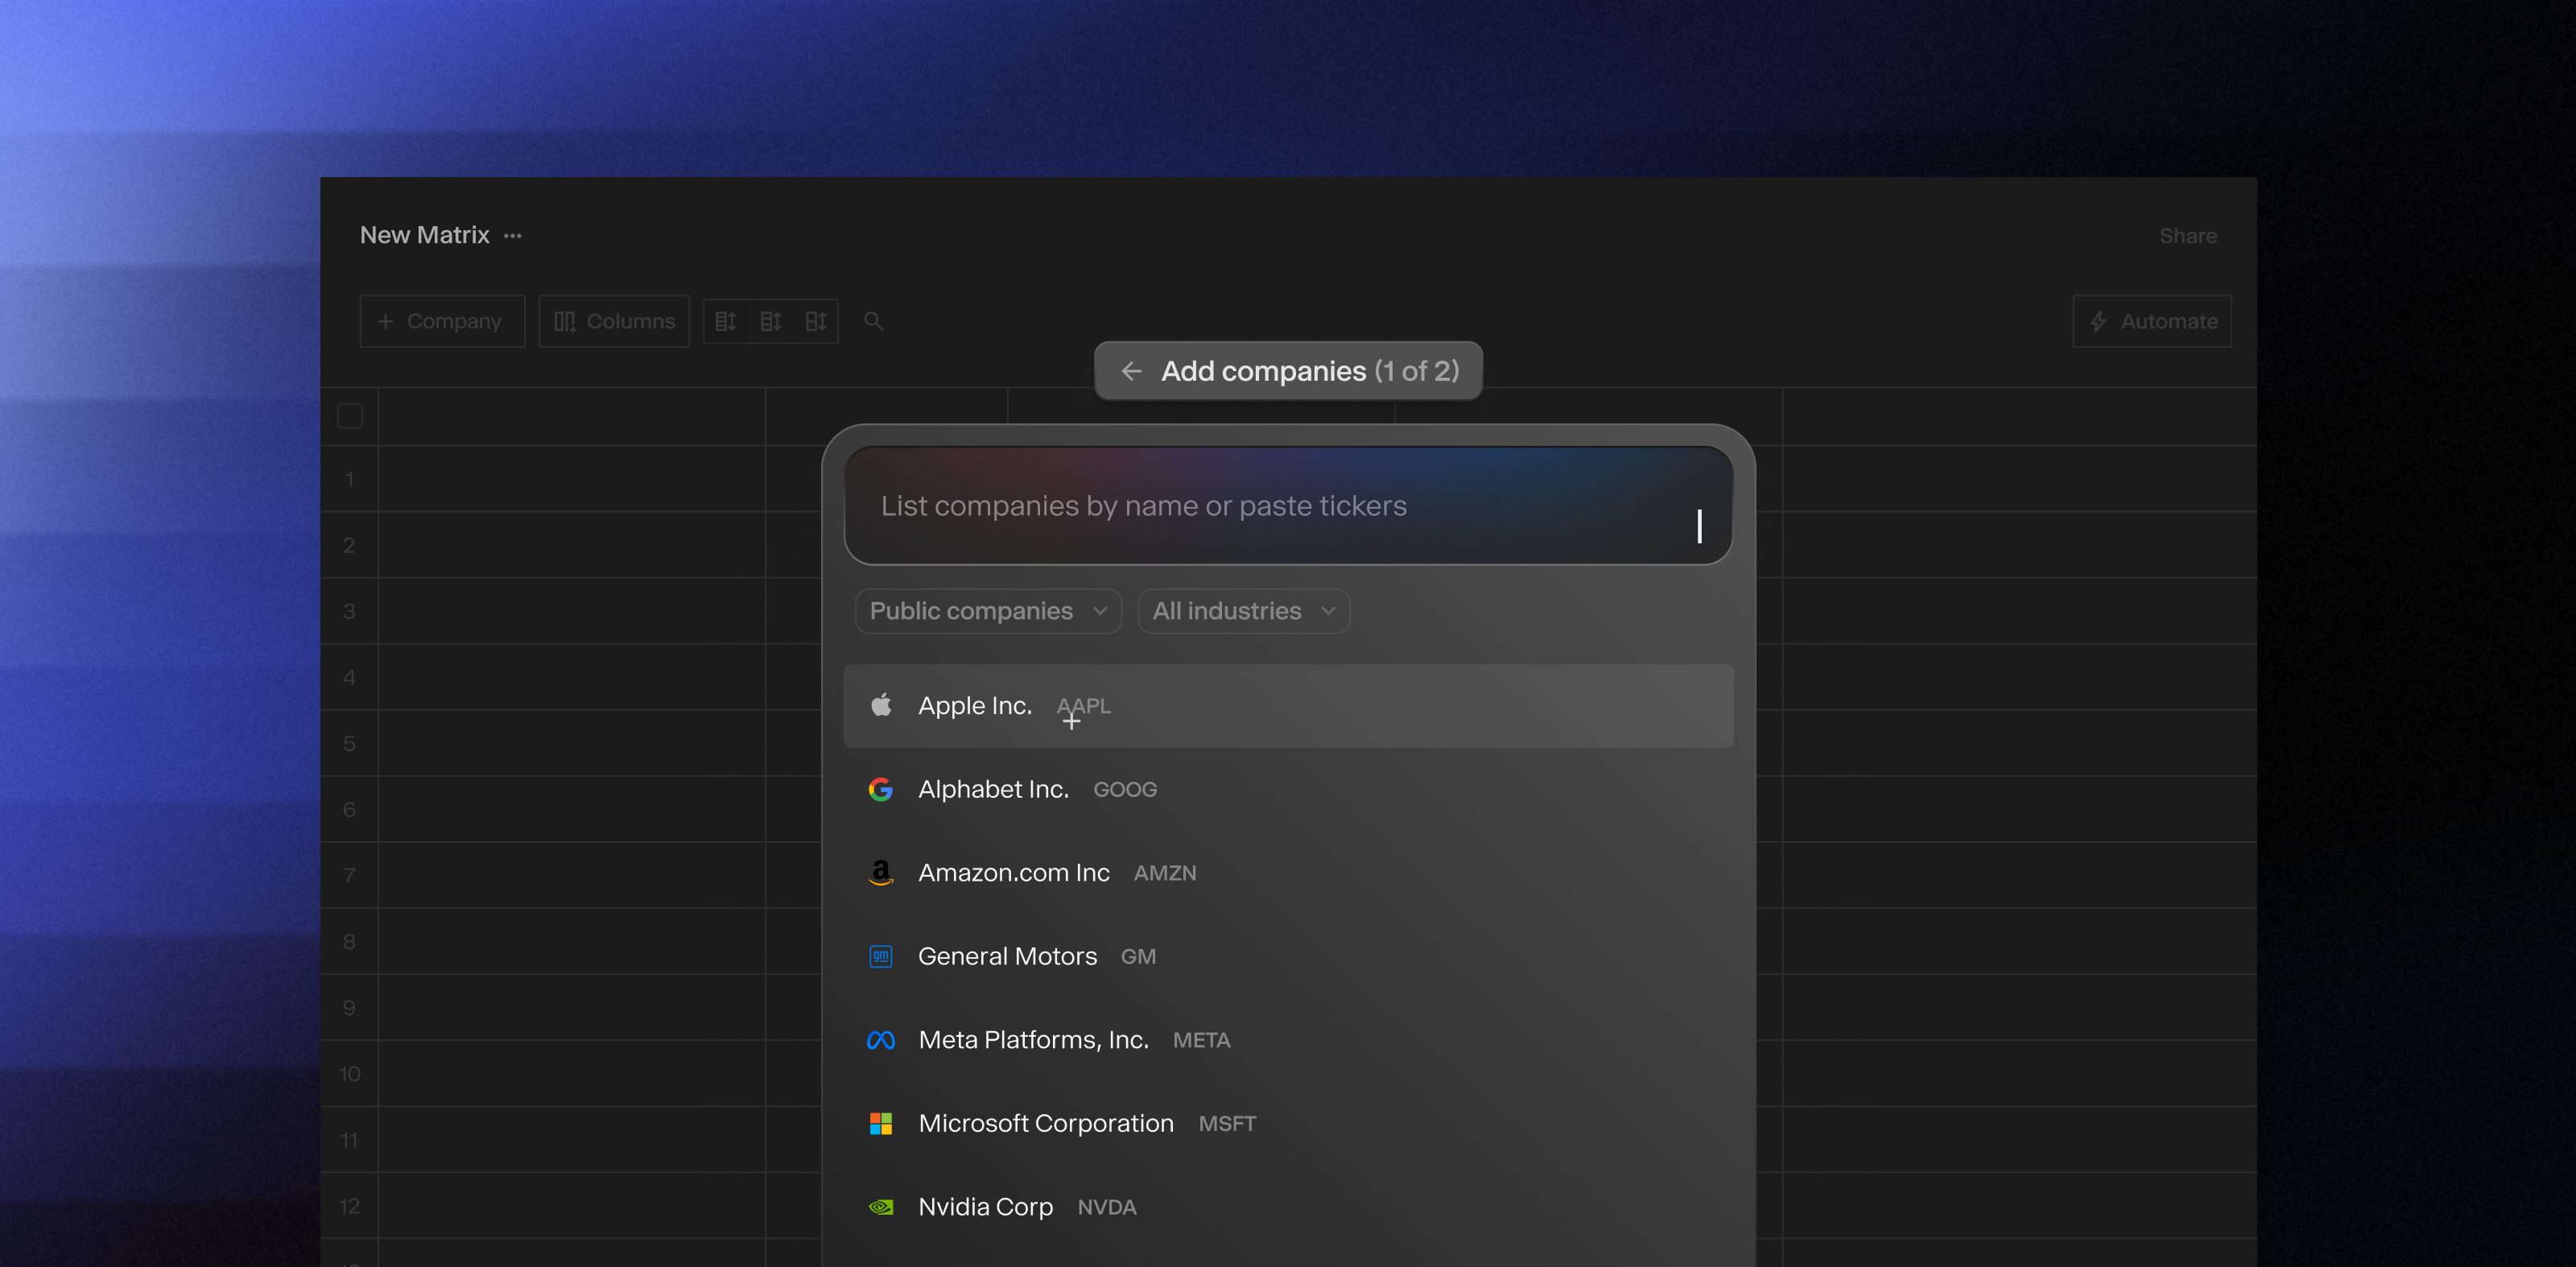
Task: Open the Public companies dropdown
Action: point(988,611)
